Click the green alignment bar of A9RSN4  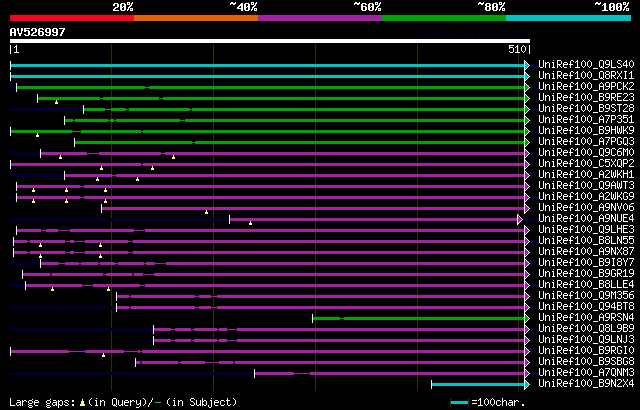418,318
